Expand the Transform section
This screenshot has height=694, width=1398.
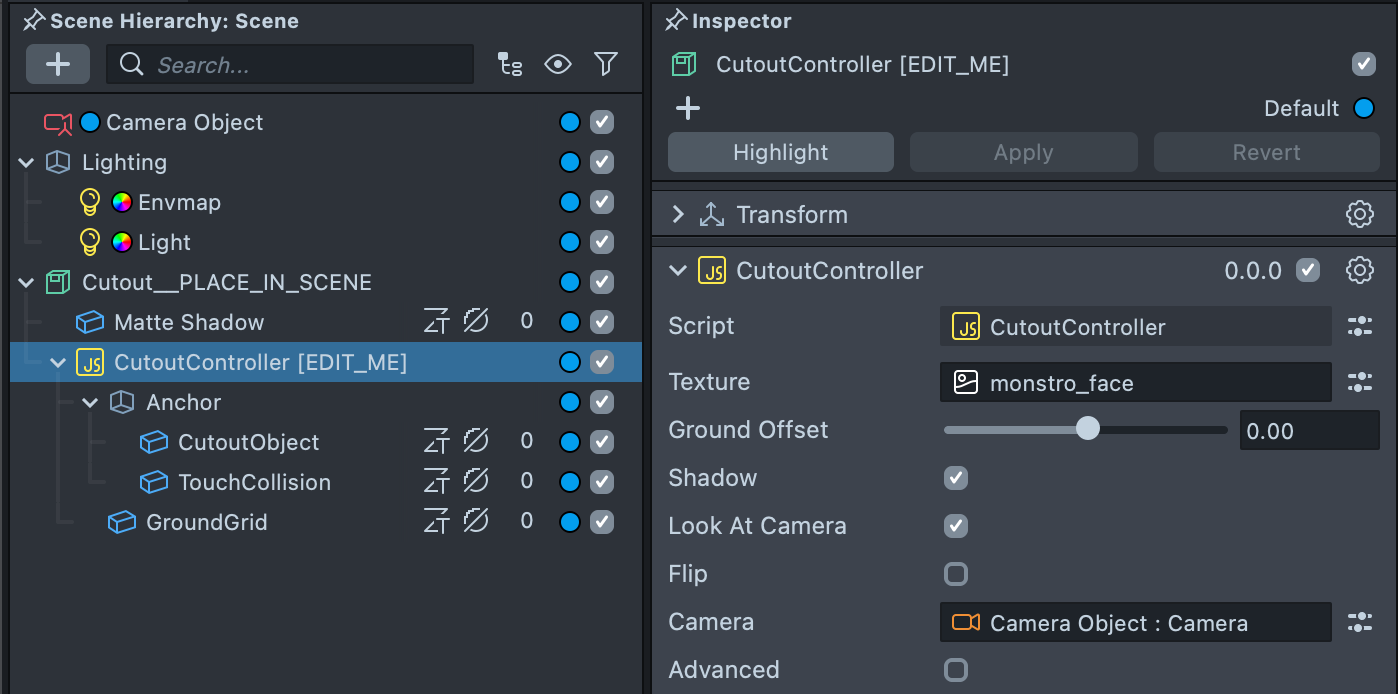point(678,214)
